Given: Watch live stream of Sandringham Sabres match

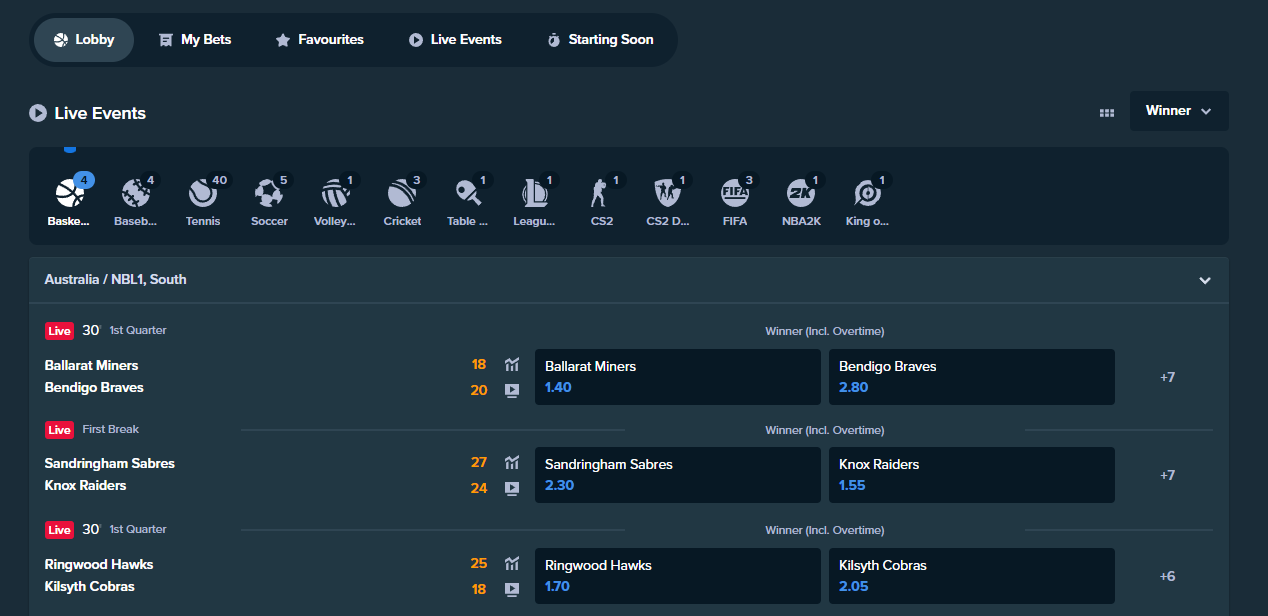Looking at the screenshot, I should point(512,489).
